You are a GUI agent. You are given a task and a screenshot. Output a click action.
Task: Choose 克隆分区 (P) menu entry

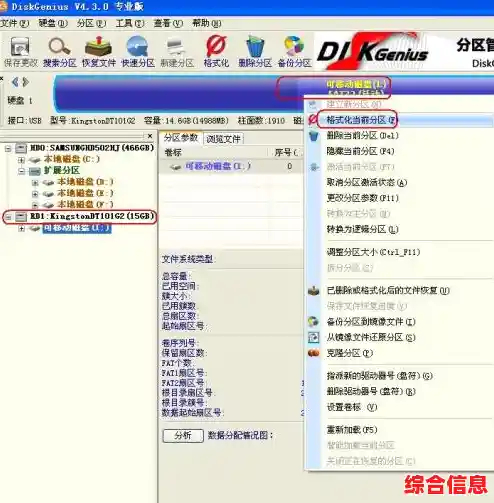[x=350, y=353]
